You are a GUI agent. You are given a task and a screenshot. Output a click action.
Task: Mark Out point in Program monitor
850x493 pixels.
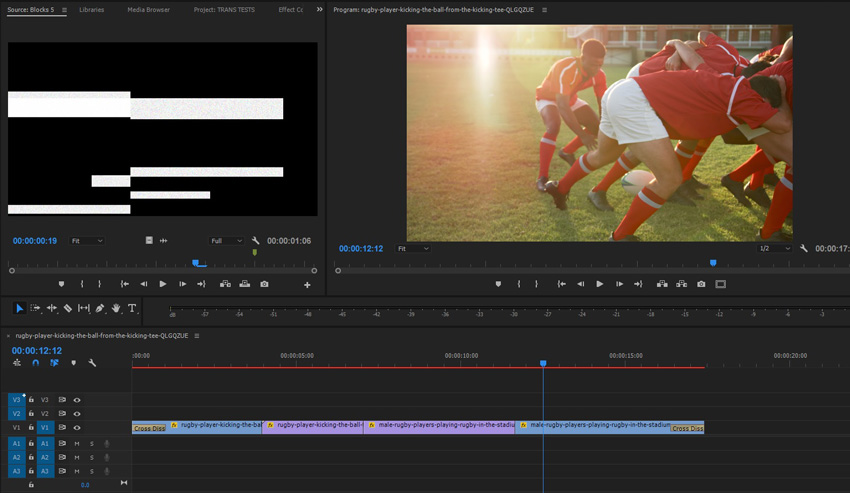click(x=536, y=284)
